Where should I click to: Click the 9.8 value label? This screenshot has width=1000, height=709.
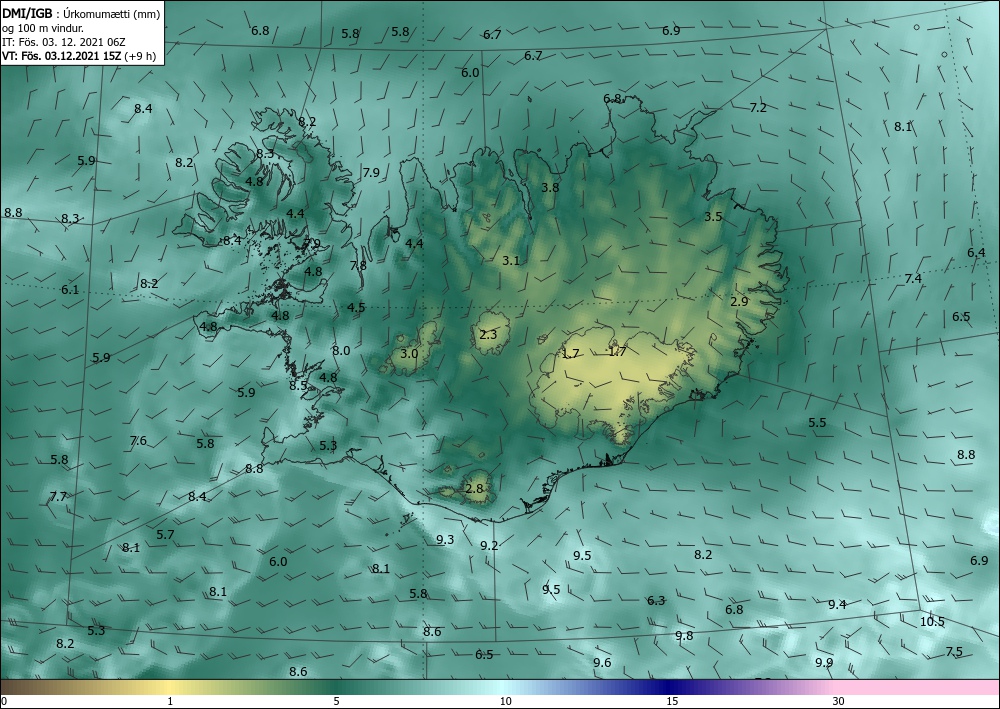684,635
